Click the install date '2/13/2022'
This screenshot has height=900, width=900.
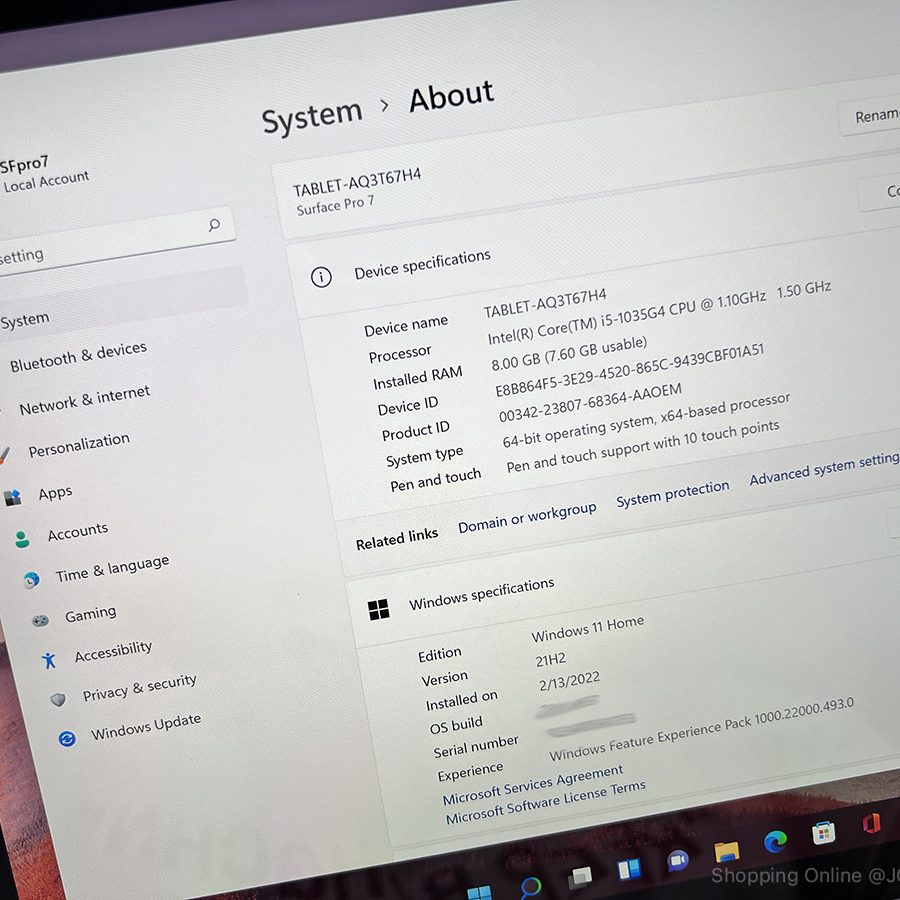click(x=569, y=681)
